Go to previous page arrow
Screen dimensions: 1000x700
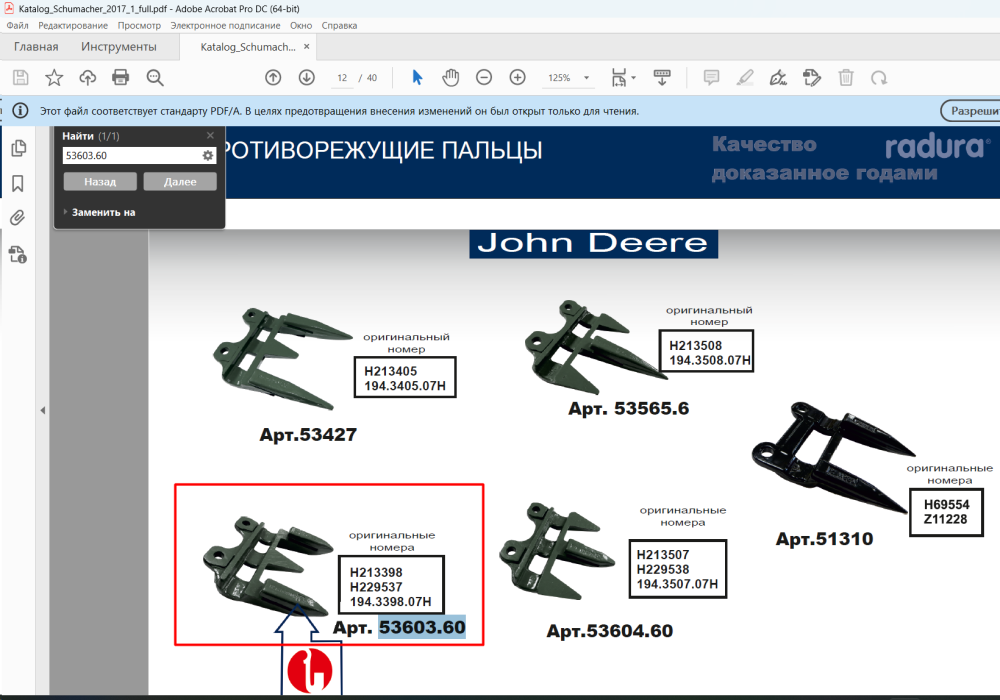pyautogui.click(x=273, y=78)
